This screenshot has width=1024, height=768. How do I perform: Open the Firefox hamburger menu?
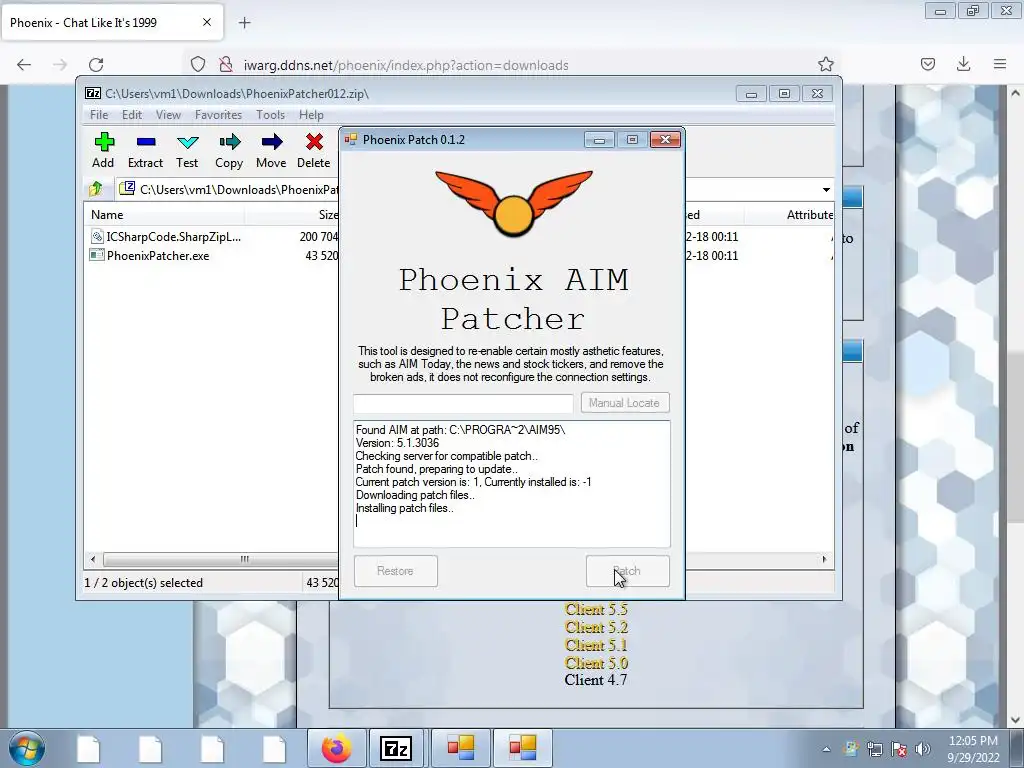[1000, 65]
